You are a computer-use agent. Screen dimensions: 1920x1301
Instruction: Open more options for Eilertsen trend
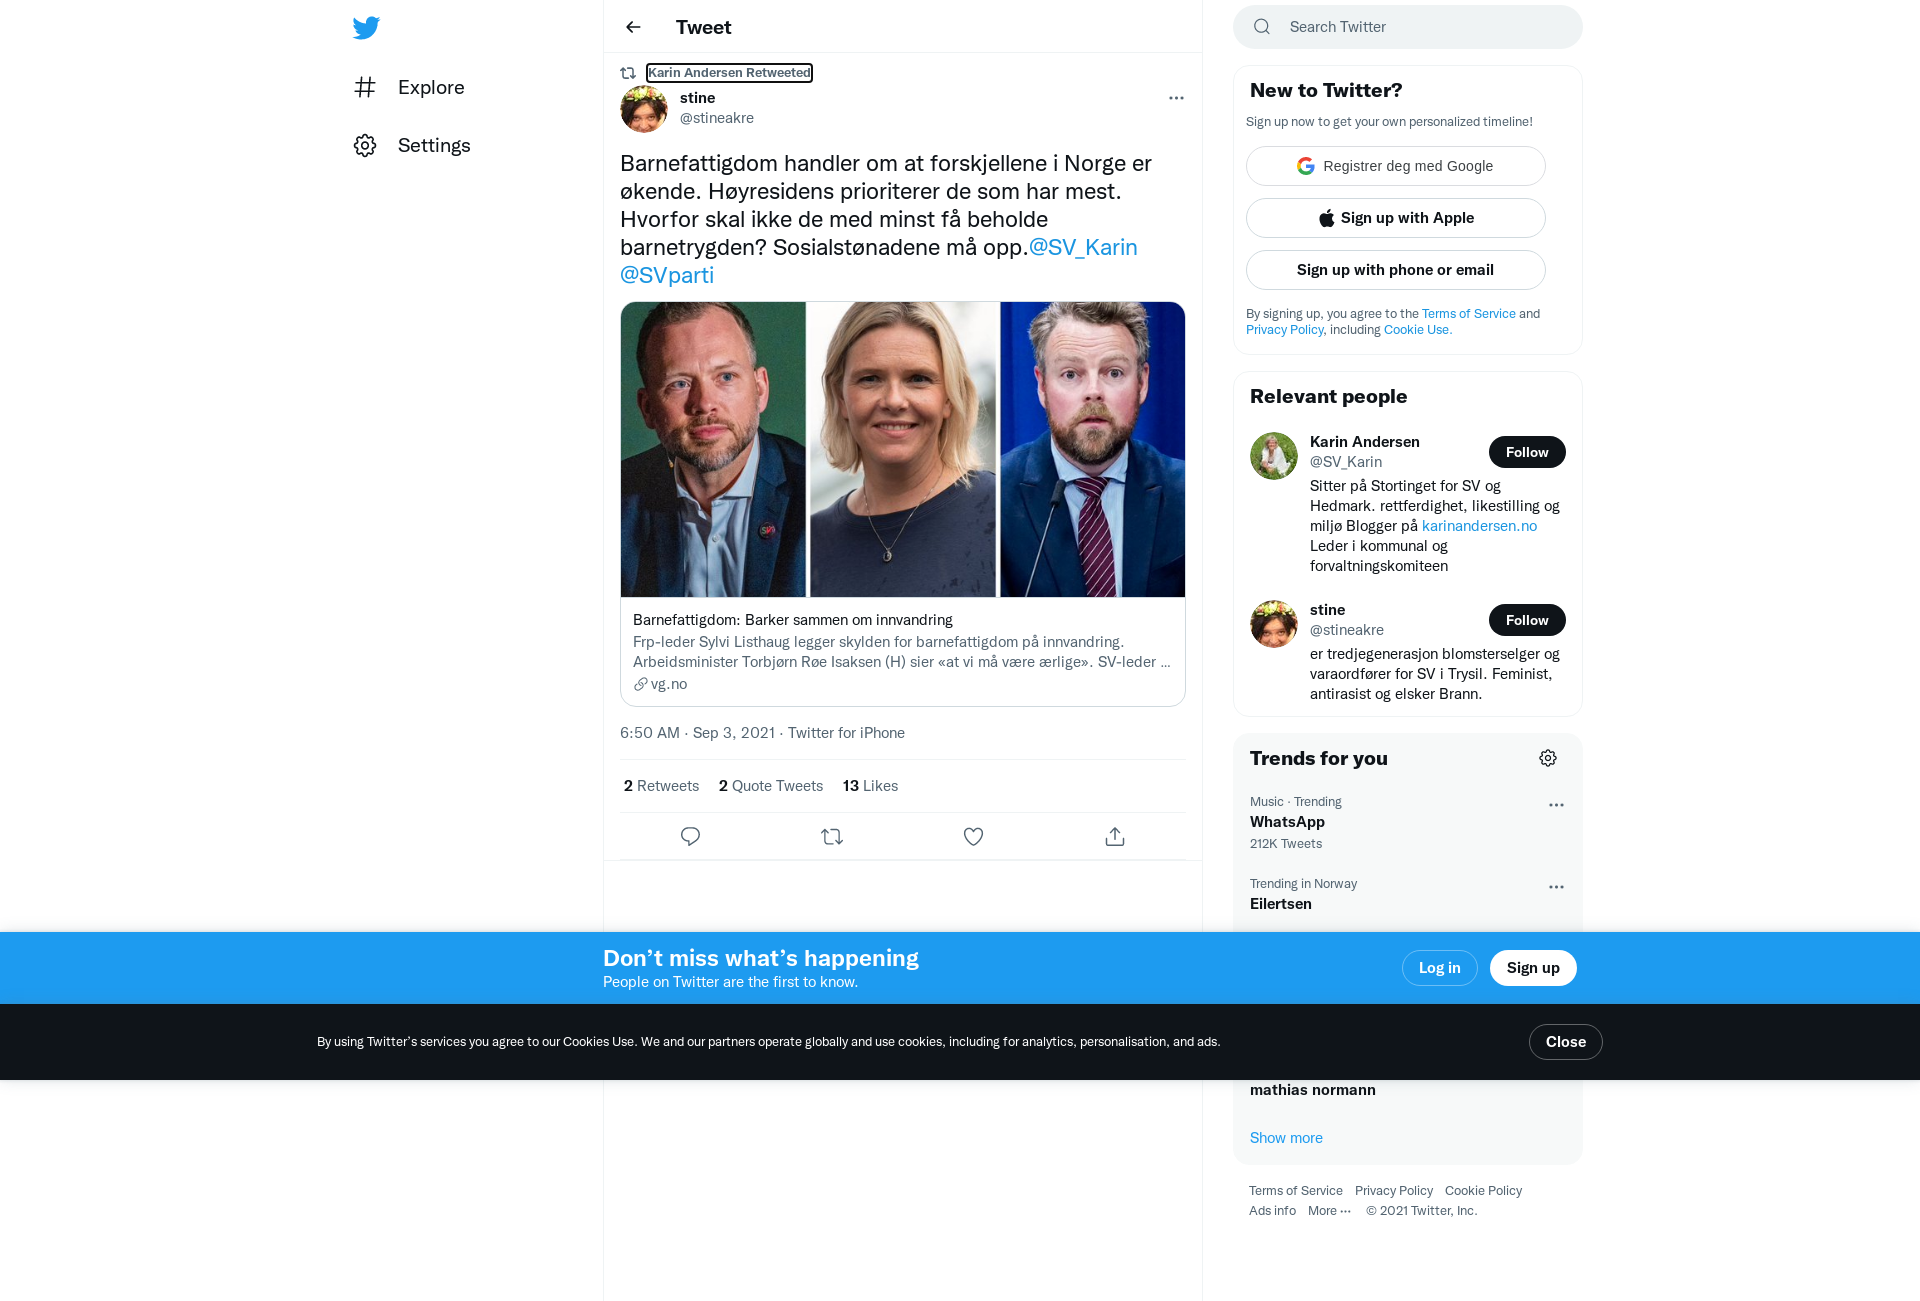pyautogui.click(x=1556, y=887)
